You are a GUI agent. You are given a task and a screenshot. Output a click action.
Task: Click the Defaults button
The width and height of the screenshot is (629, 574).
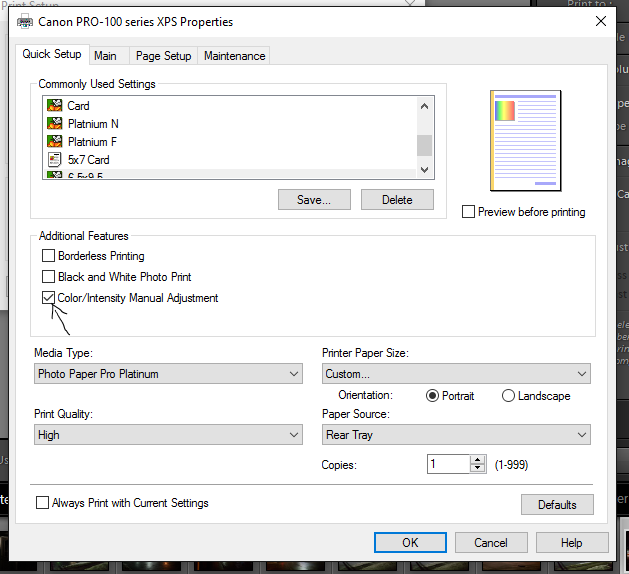coord(557,505)
